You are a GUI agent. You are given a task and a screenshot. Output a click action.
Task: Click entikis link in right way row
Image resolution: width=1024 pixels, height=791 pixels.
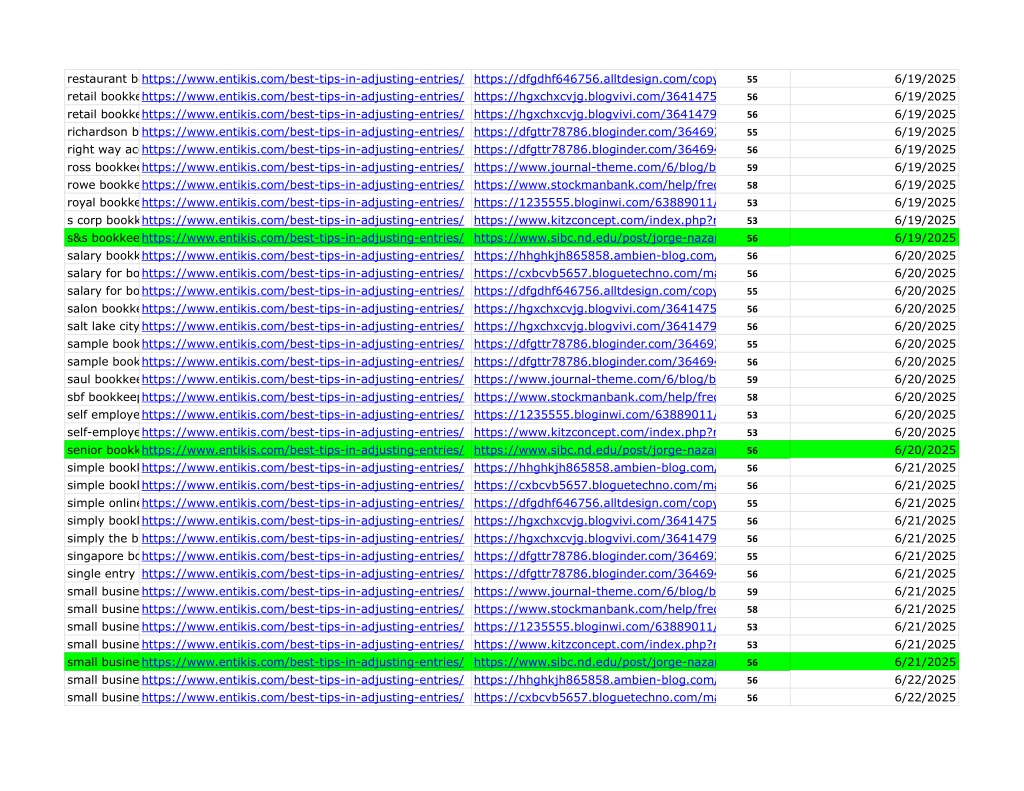coord(302,150)
